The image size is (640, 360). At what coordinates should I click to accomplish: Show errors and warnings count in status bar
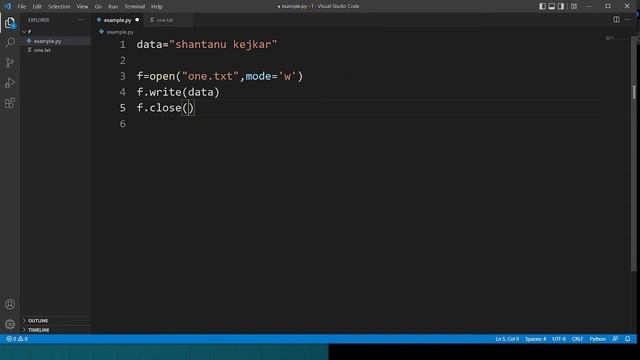pos(17,339)
